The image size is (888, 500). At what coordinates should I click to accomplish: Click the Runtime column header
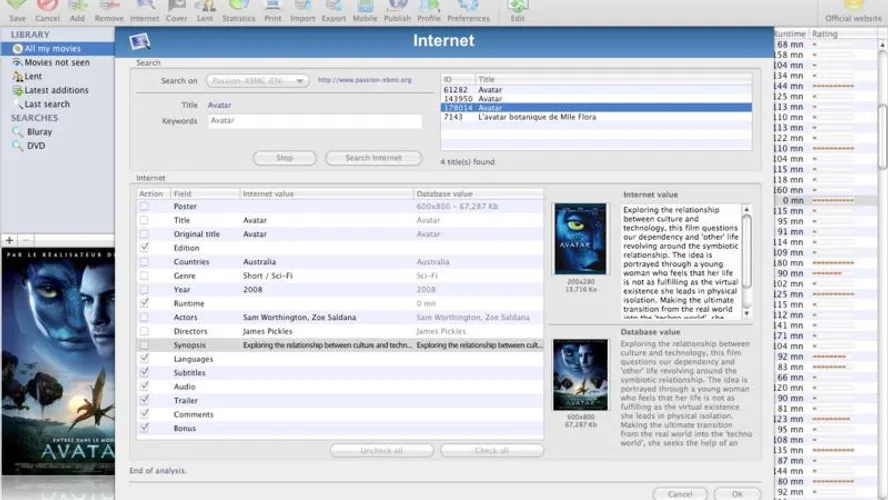[791, 34]
